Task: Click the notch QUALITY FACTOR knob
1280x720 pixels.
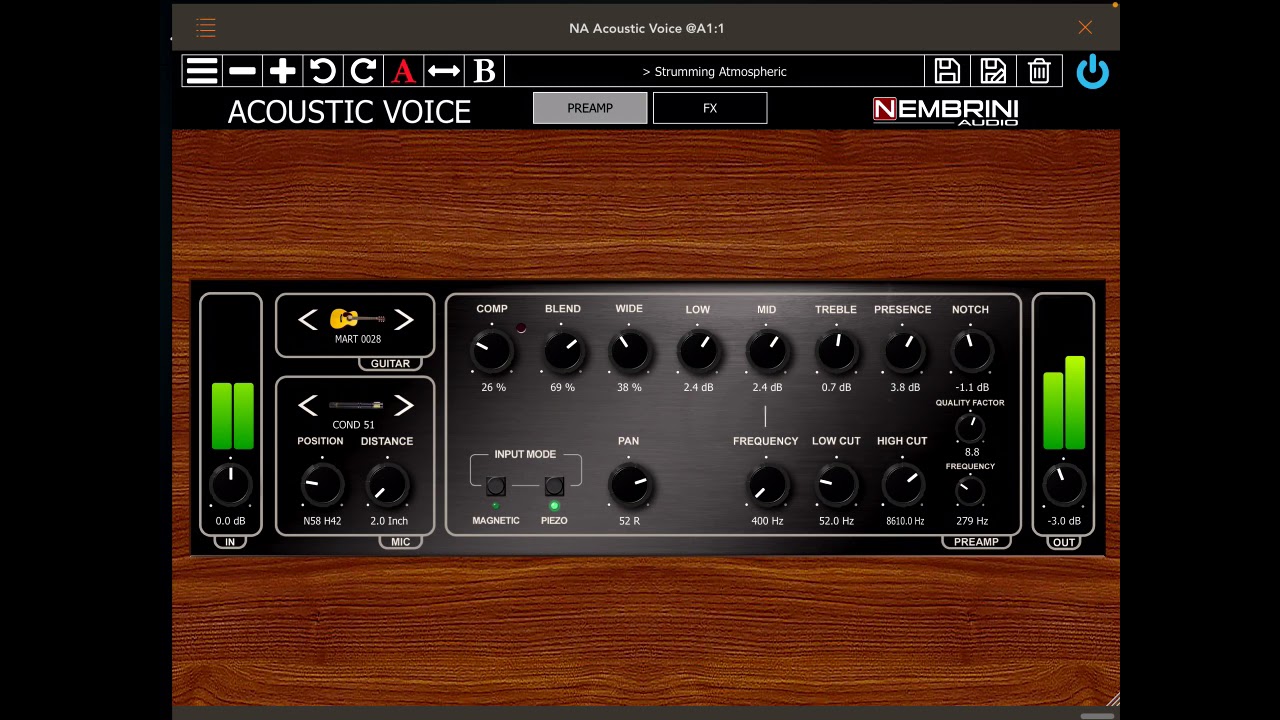Action: pyautogui.click(x=970, y=428)
